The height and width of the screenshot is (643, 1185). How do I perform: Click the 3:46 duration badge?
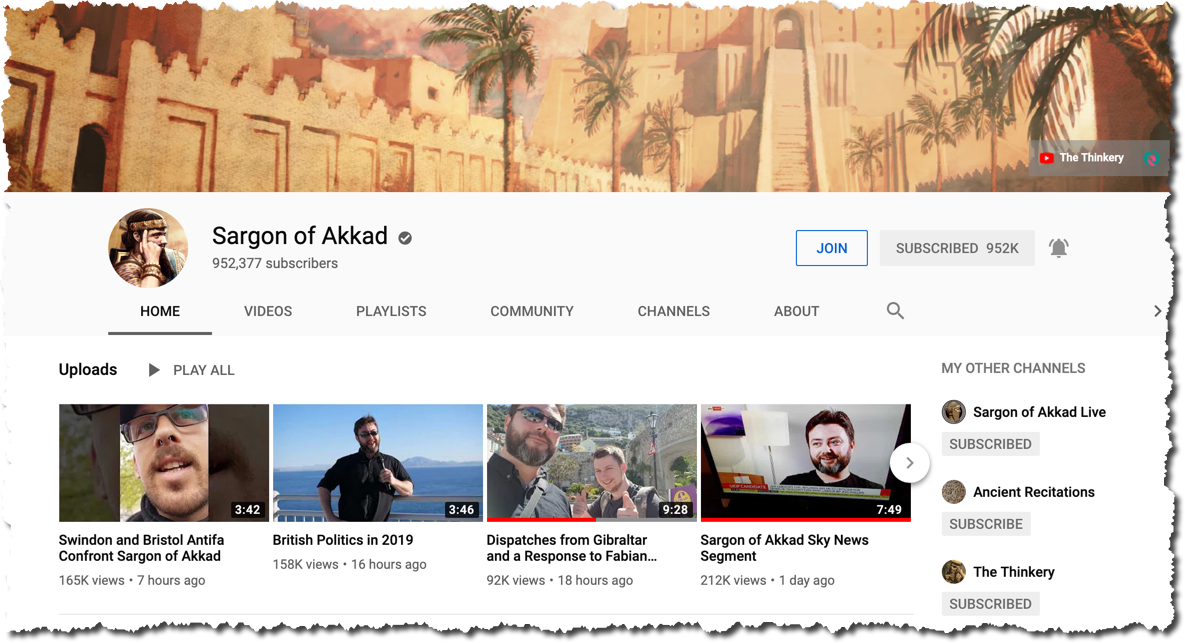click(x=461, y=509)
